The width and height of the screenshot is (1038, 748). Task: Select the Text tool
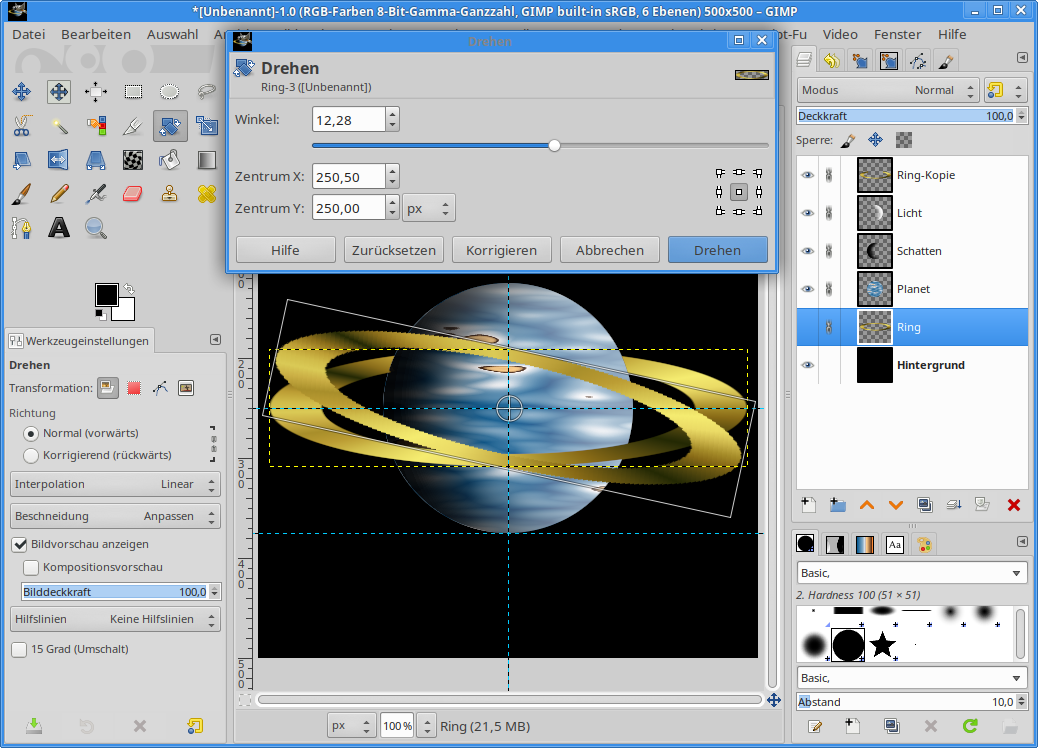click(x=59, y=228)
